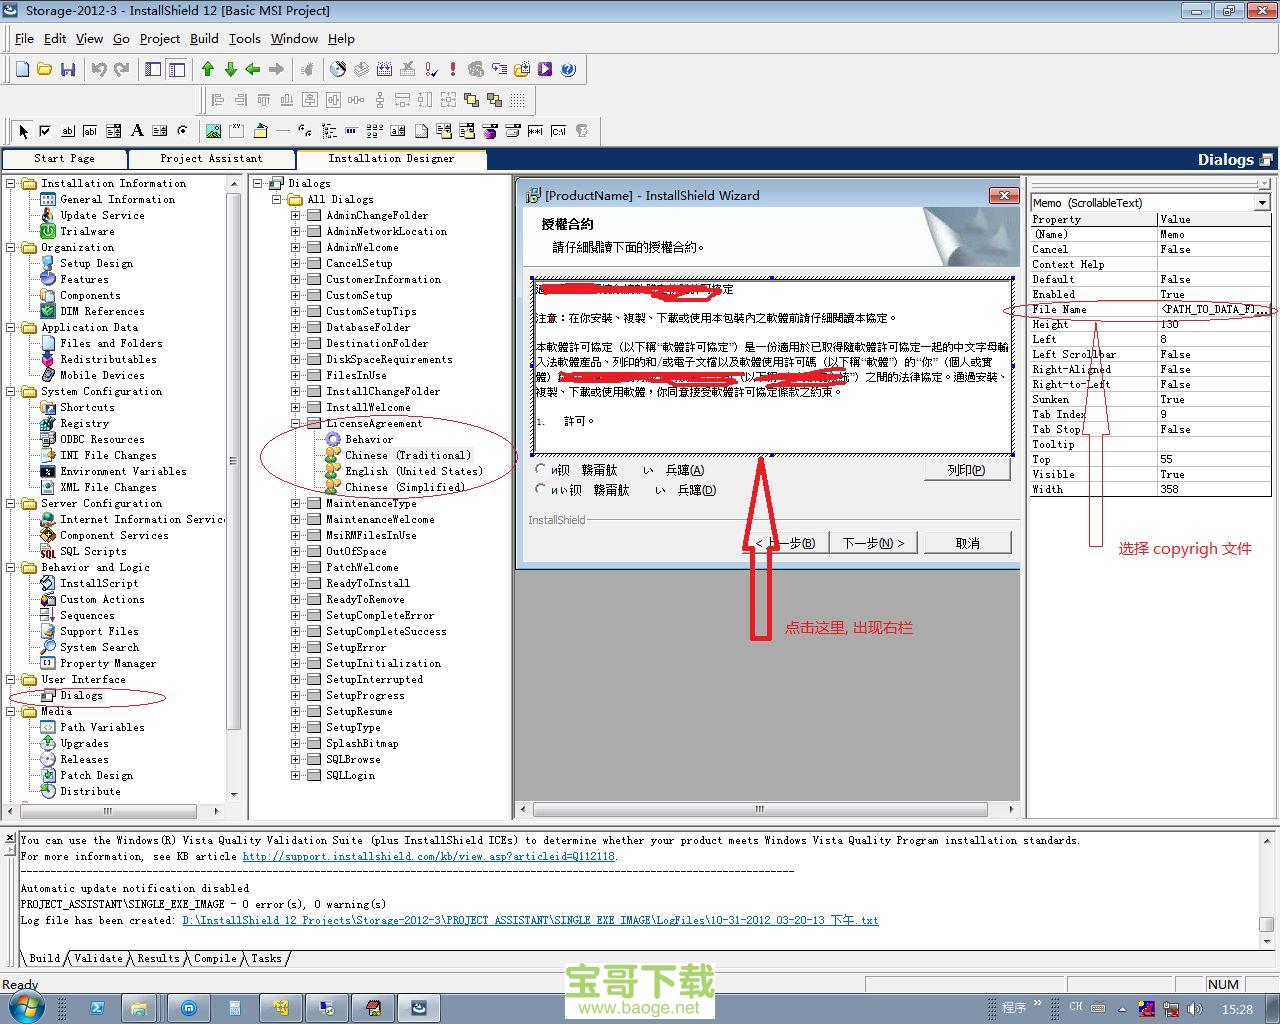This screenshot has width=1280, height=1024.
Task: Expand the AdminChangeFolder dialog node
Action: click(x=295, y=215)
